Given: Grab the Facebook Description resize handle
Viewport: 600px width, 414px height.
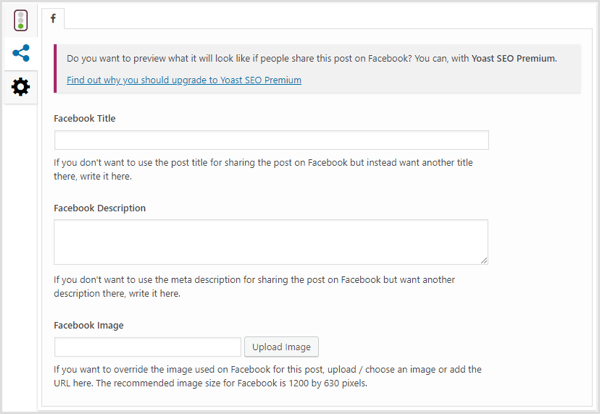Looking at the screenshot, I should pos(484,261).
